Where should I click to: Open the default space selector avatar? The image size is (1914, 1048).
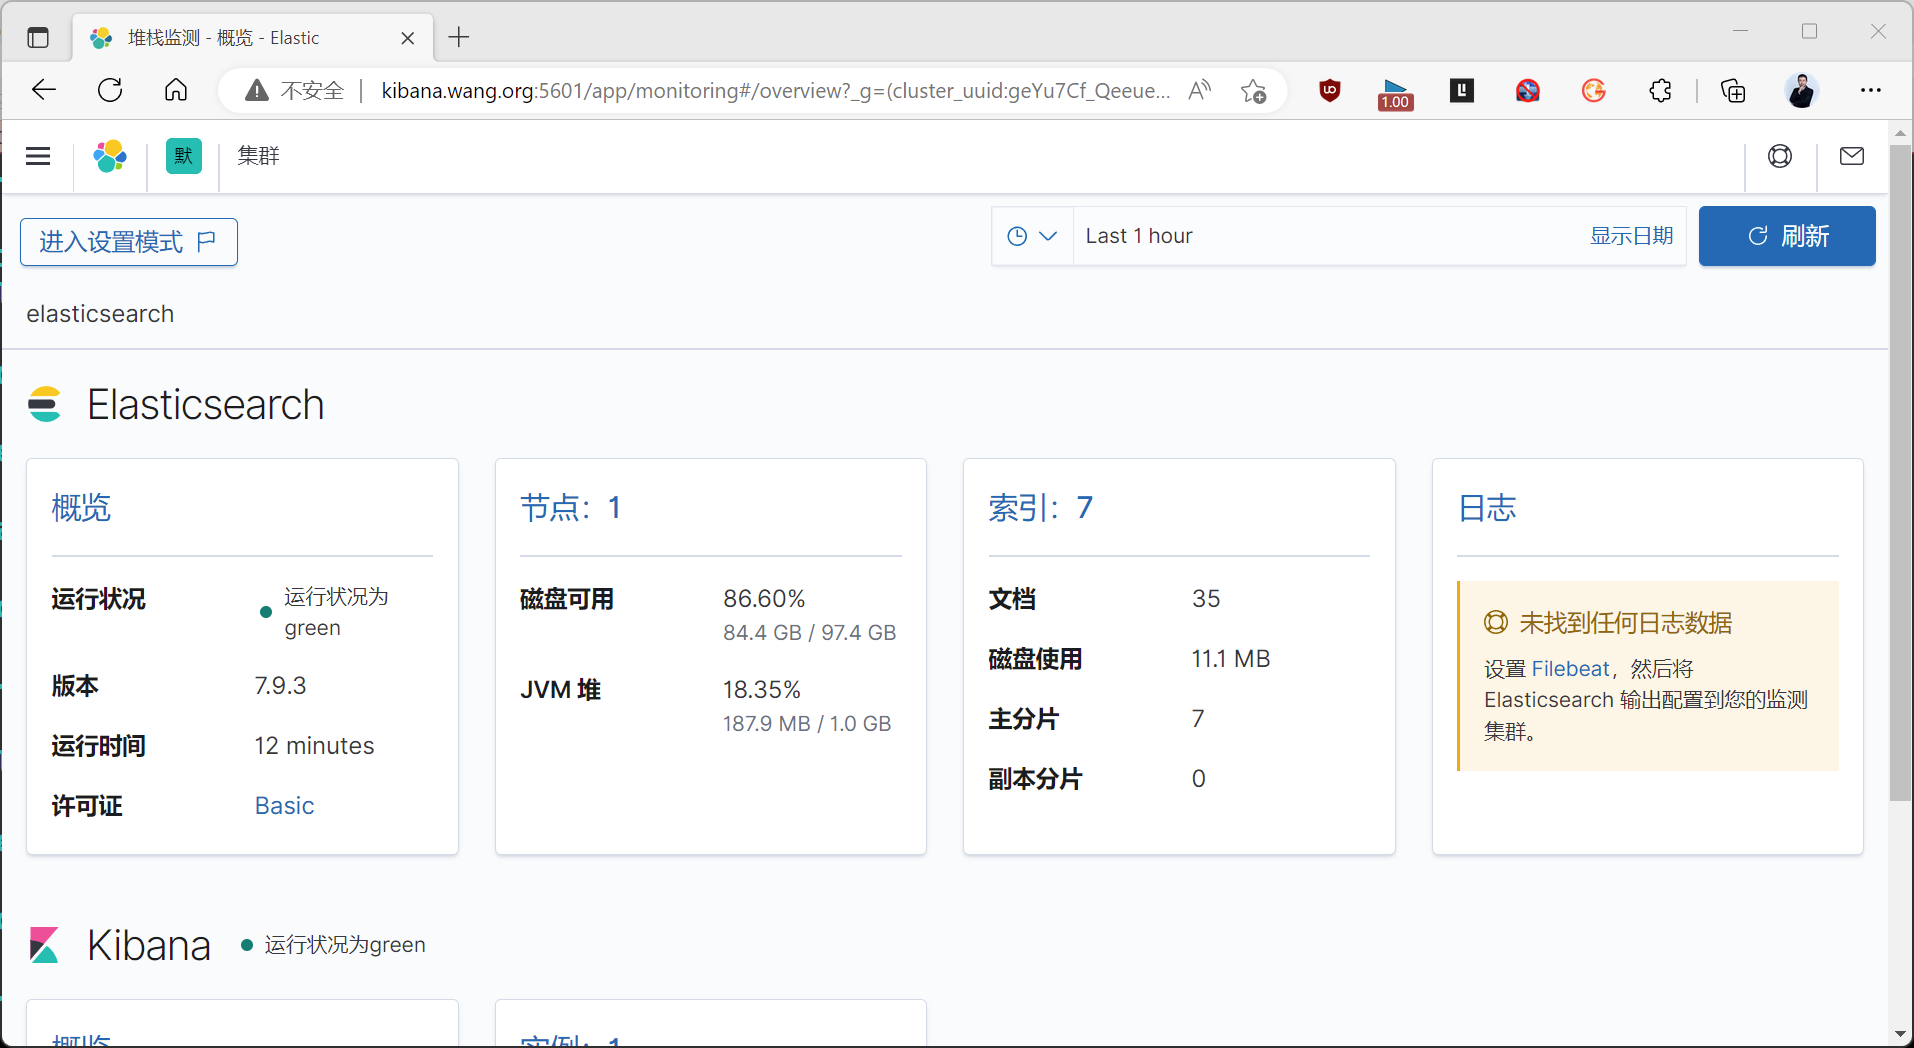coord(184,156)
